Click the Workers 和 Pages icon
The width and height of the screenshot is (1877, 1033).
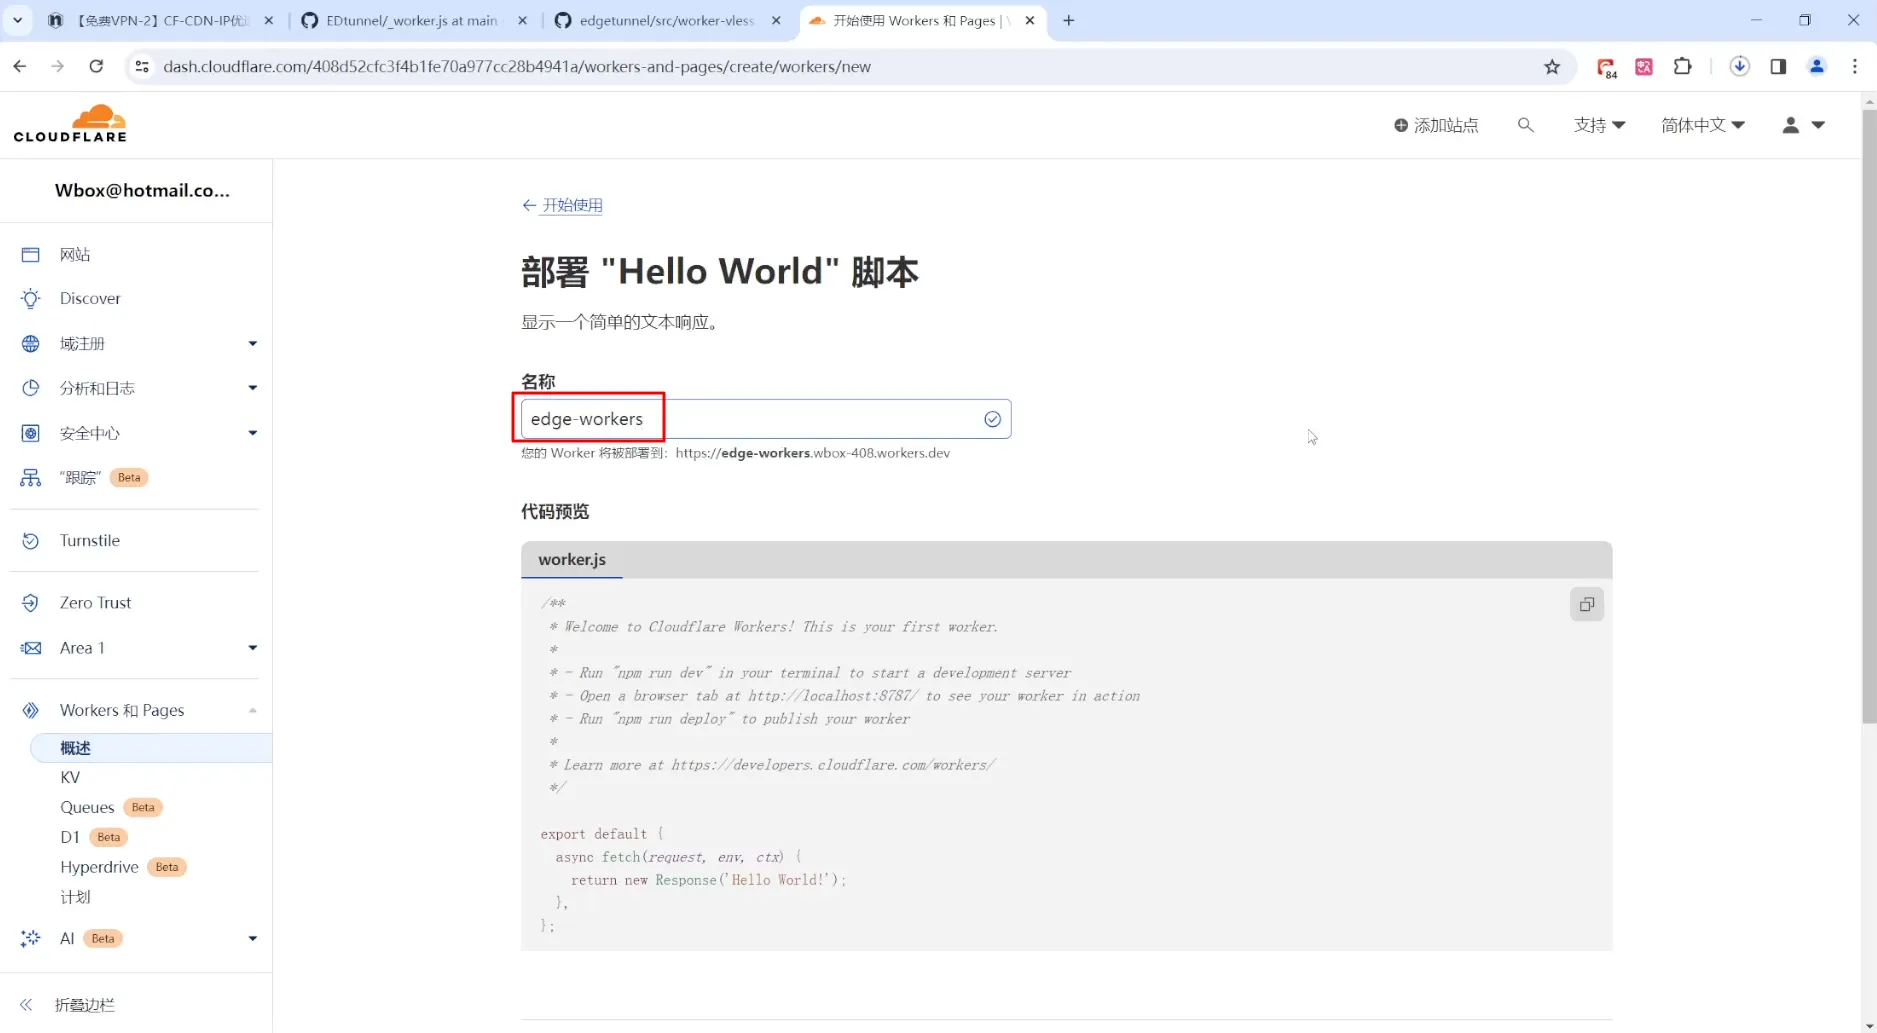tap(31, 710)
